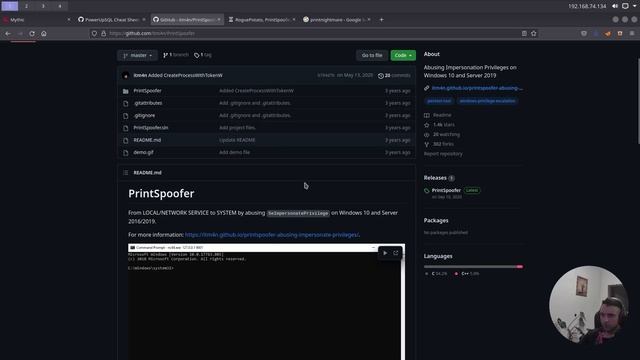Open the README outline list icon
This screenshot has height=360, width=640.
click(x=126, y=173)
